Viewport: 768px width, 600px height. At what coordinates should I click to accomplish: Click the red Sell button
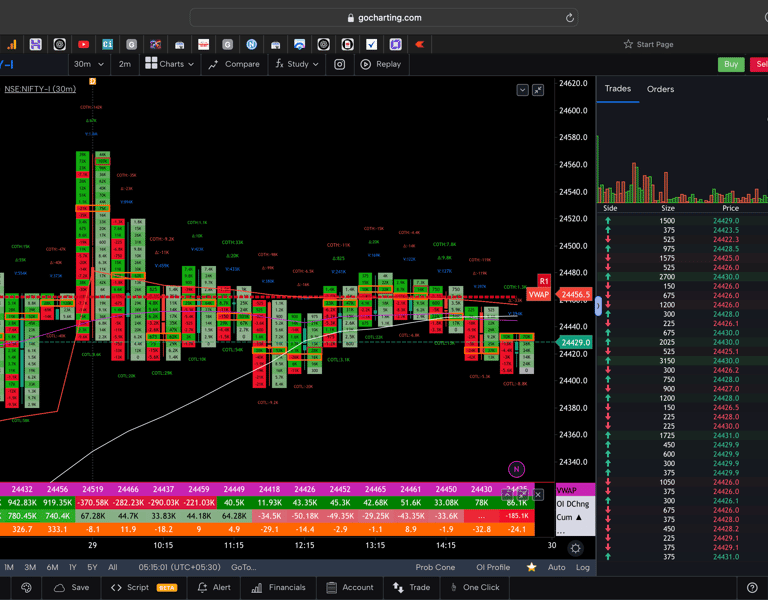tap(760, 64)
